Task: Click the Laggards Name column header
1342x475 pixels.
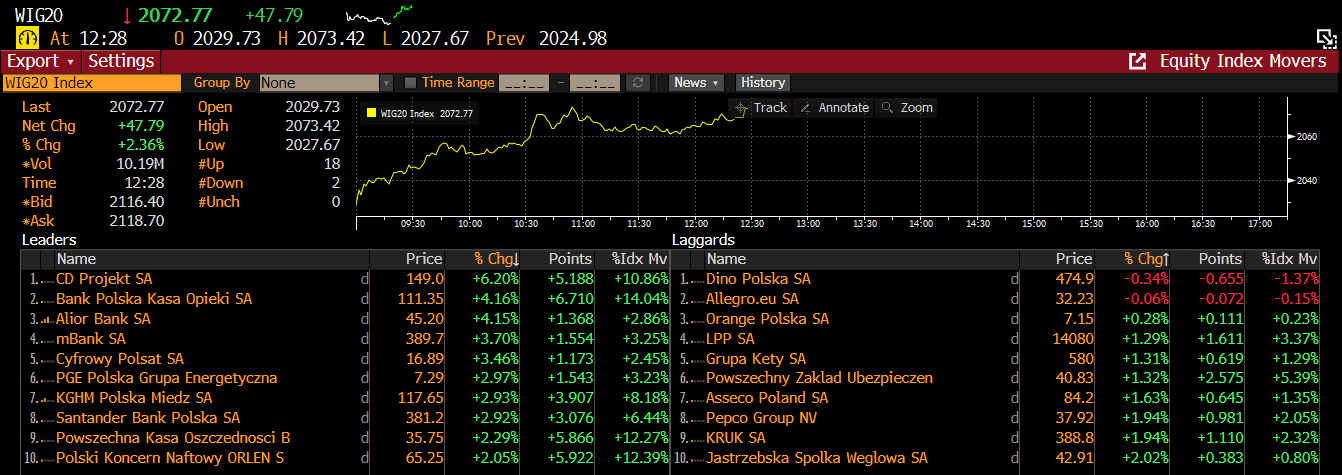Action: [861, 259]
